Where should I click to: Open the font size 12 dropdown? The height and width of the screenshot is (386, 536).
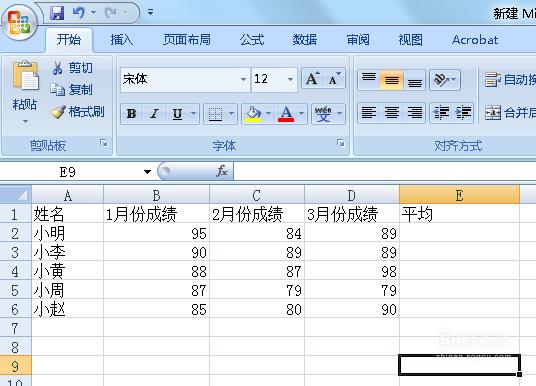[290, 79]
